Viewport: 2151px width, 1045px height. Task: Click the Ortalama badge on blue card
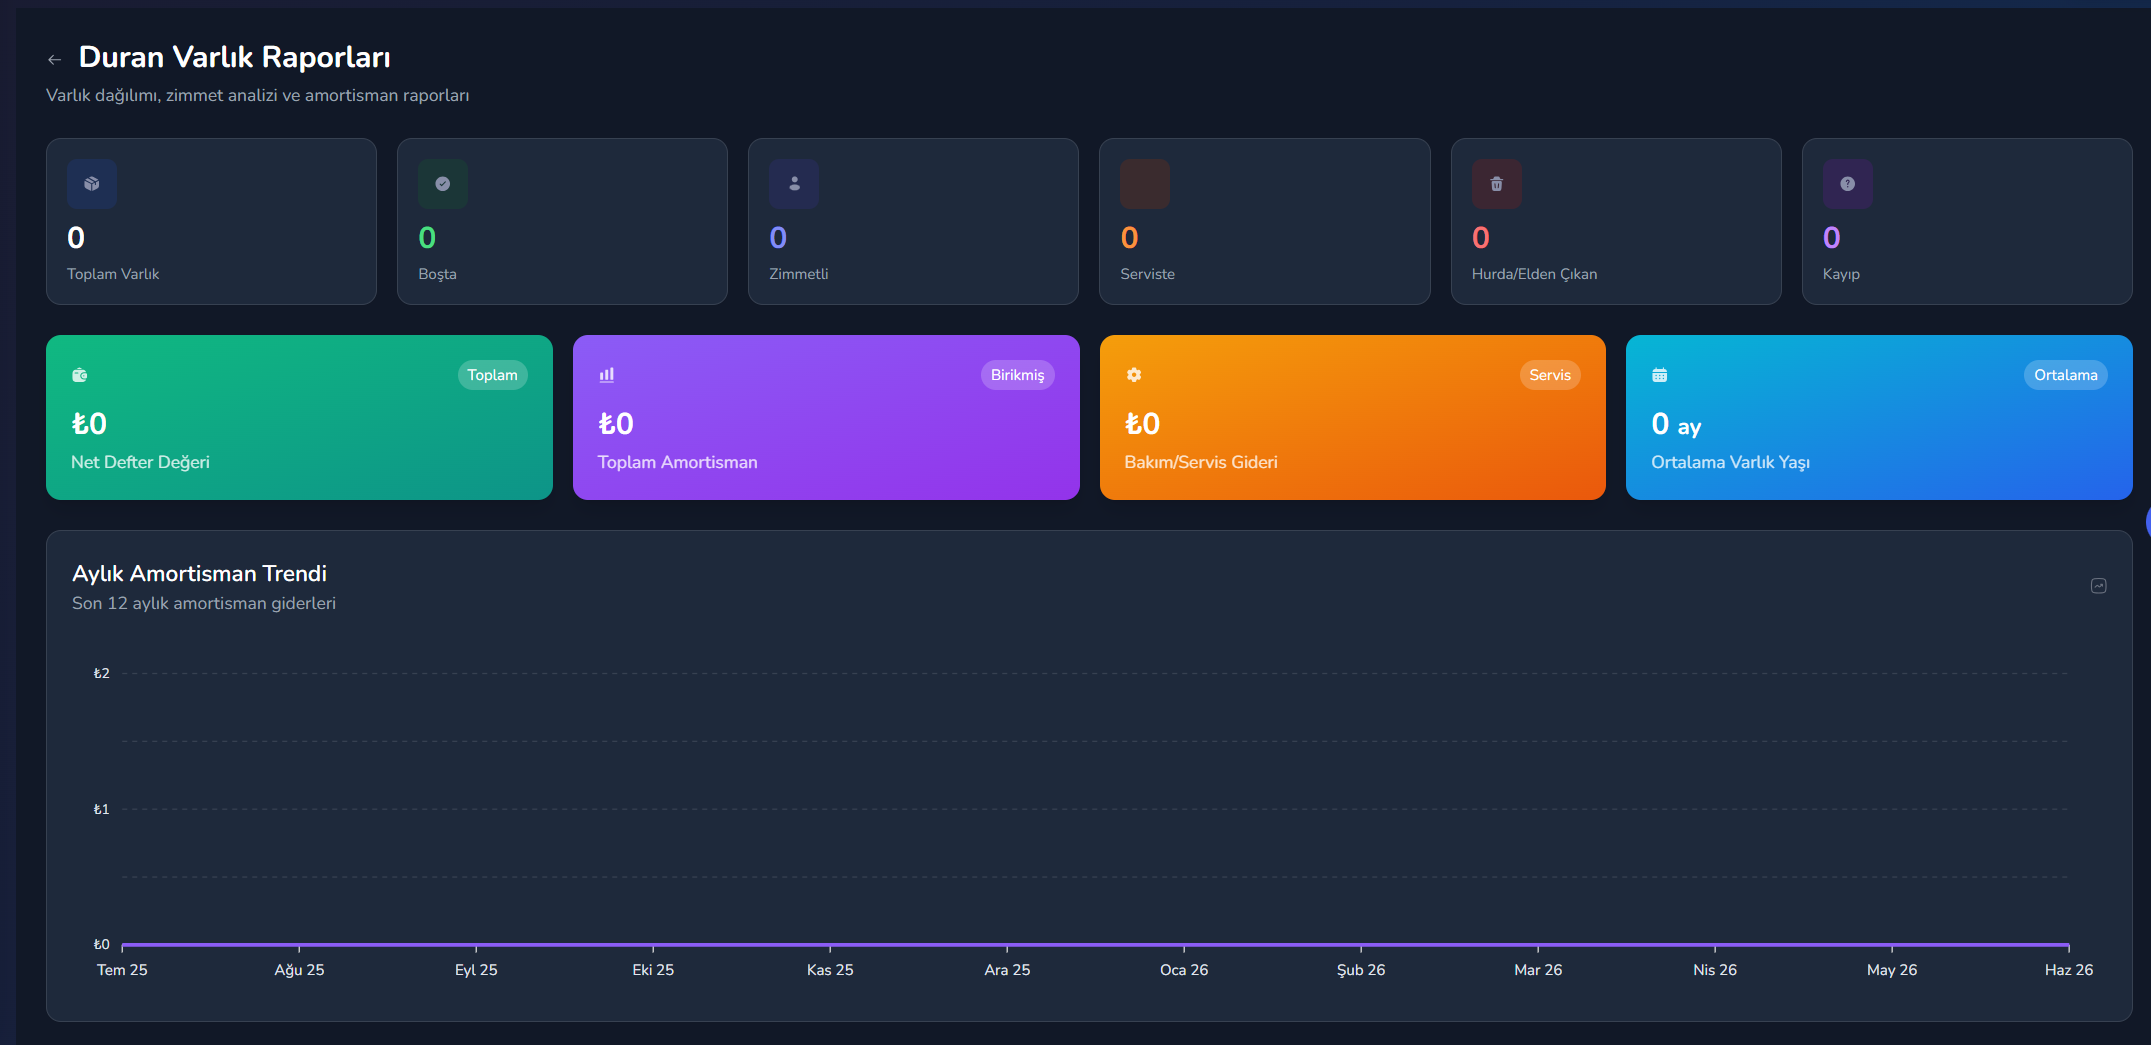pos(2066,375)
